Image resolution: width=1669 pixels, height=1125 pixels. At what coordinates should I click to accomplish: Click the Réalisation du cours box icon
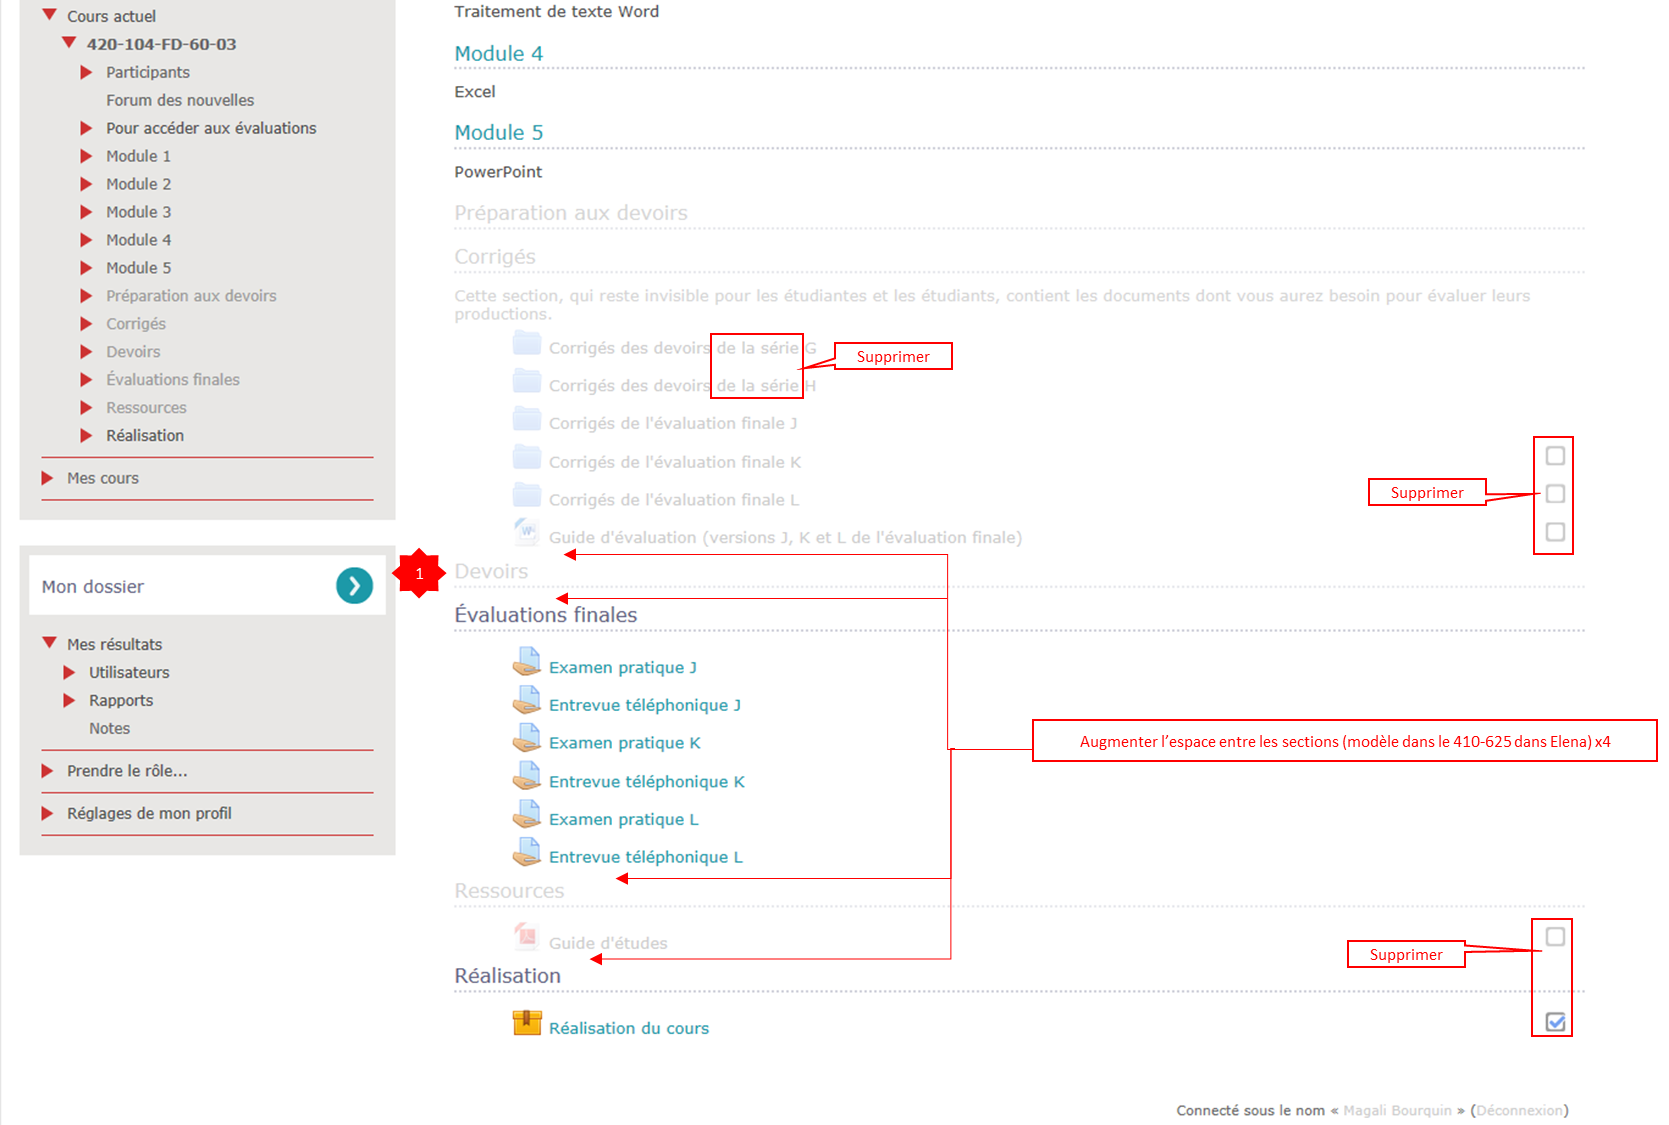(527, 1023)
